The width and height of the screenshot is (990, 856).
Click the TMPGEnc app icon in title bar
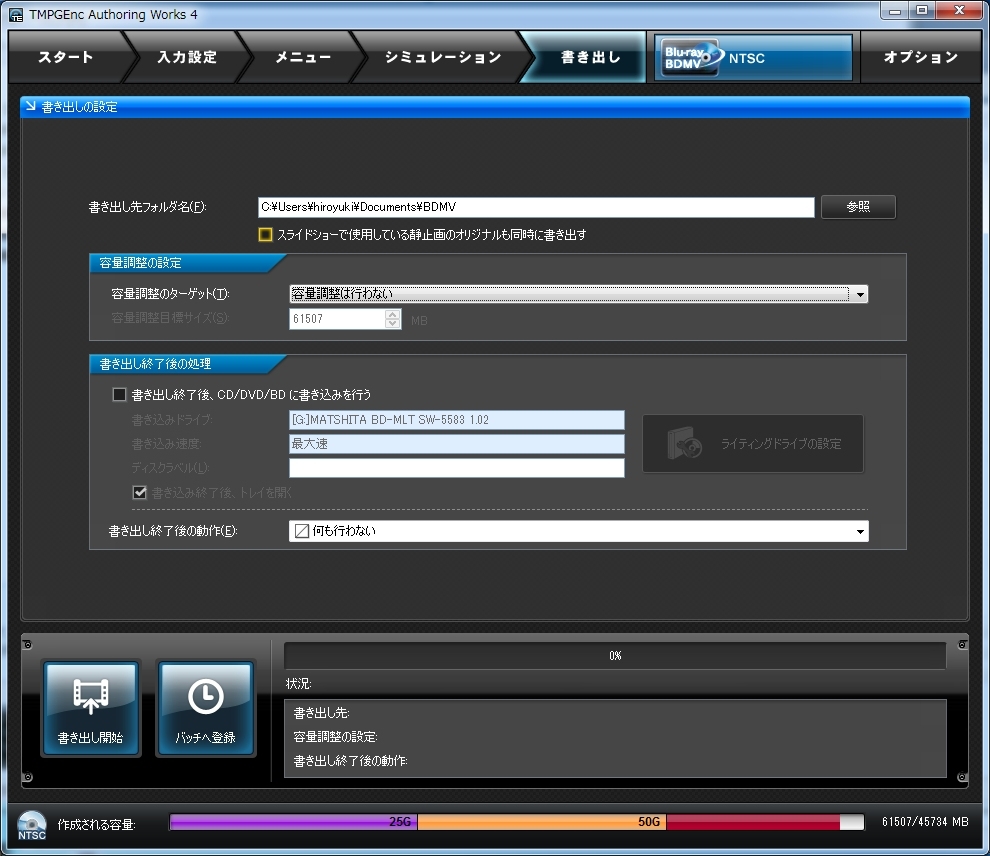(16, 15)
